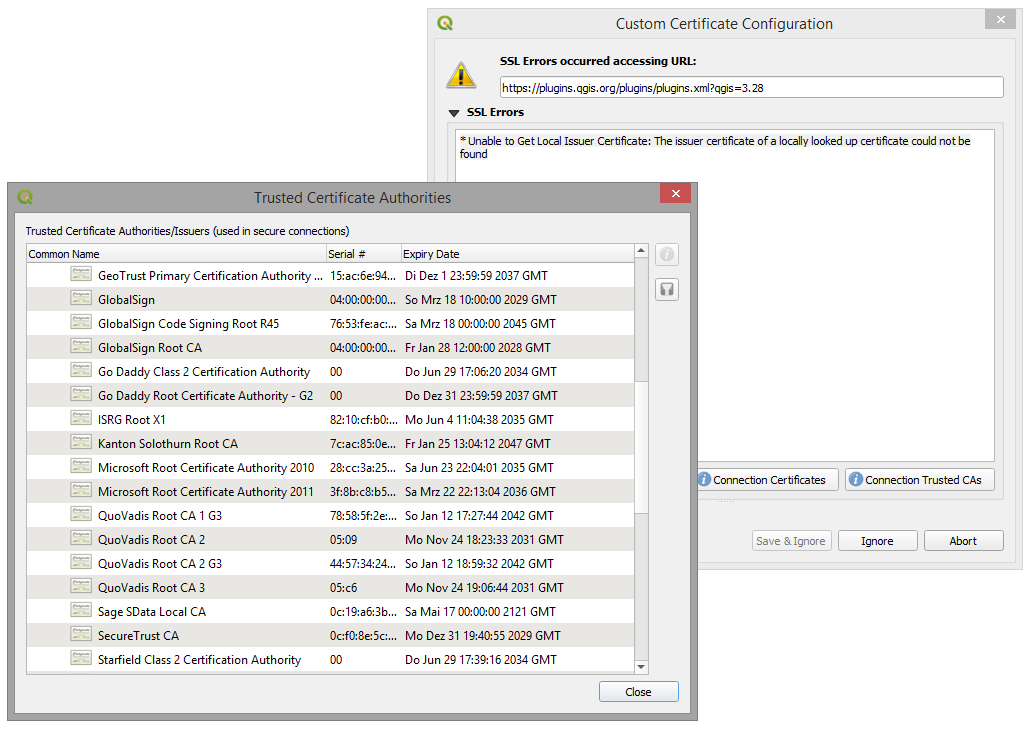This screenshot has height=729, width=1028.
Task: Click the info icon in Trusted Certificate Authorities dialog
Action: pos(666,254)
